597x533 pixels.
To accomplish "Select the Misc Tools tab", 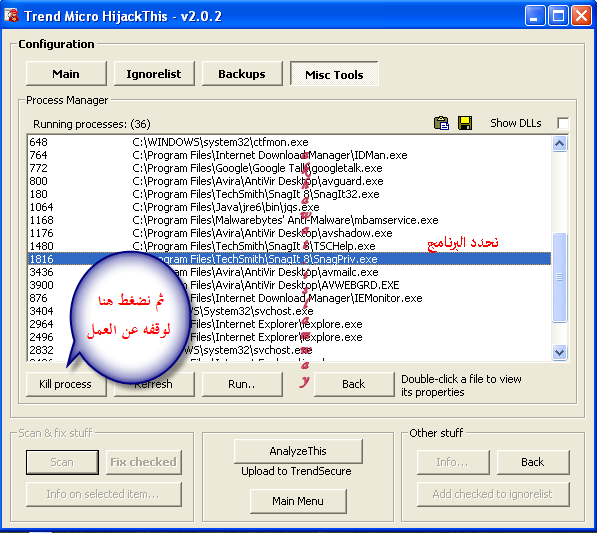I will (x=334, y=74).
